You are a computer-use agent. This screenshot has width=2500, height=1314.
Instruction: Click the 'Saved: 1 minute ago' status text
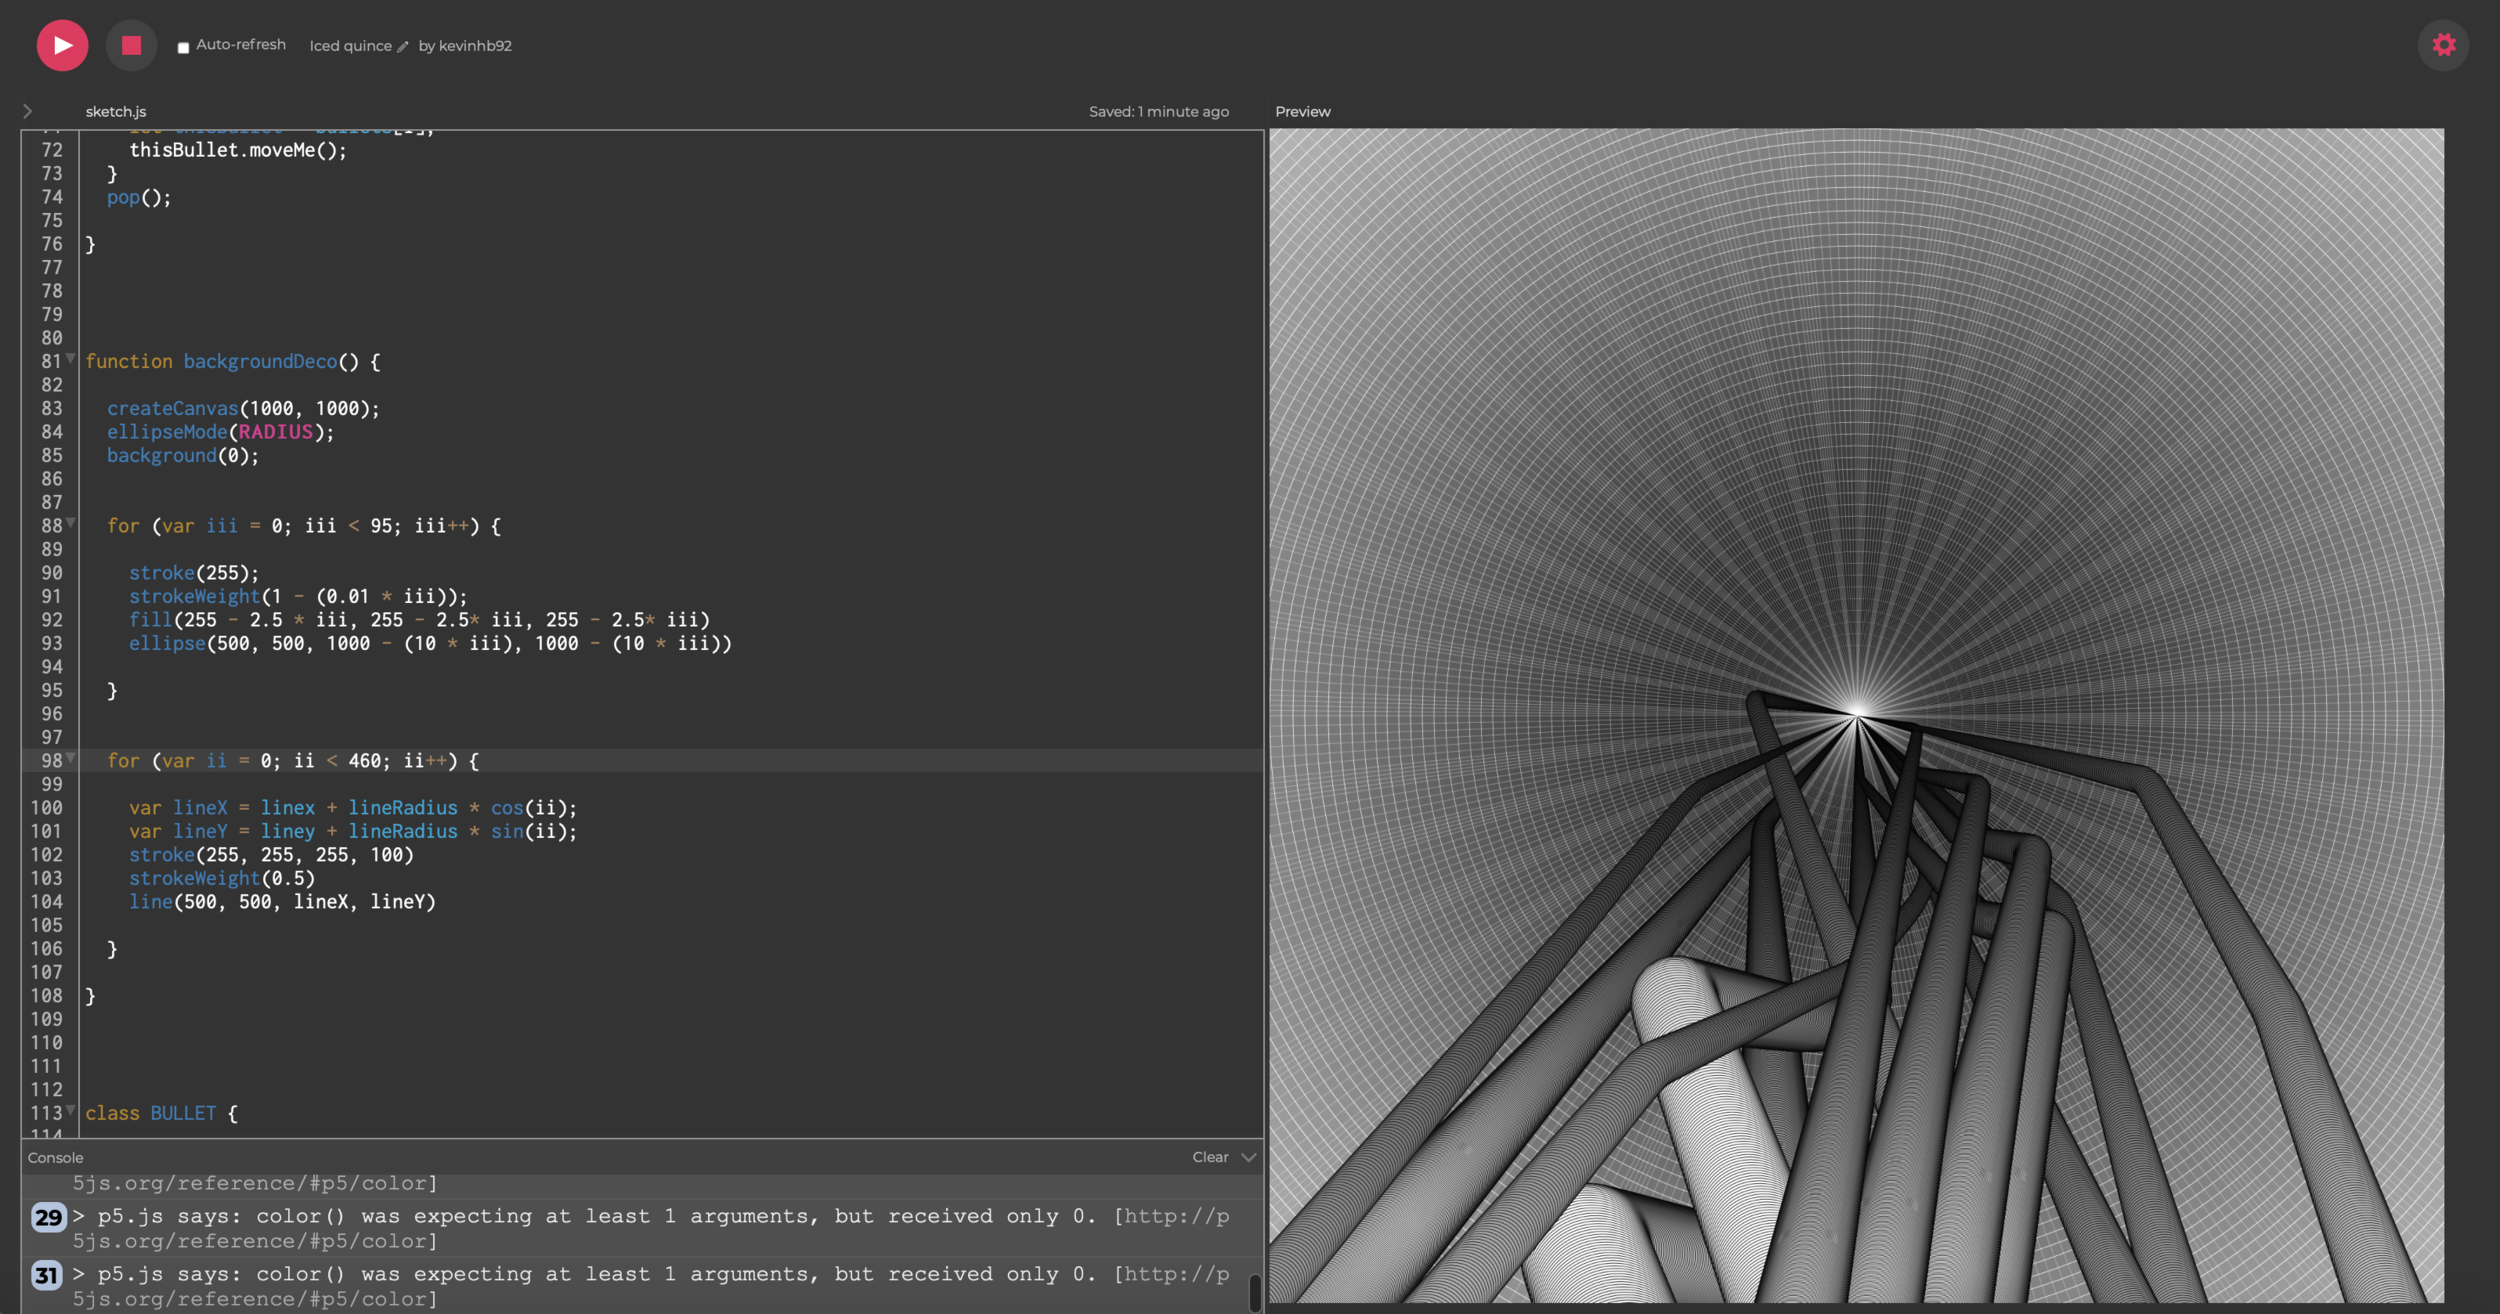(1157, 111)
